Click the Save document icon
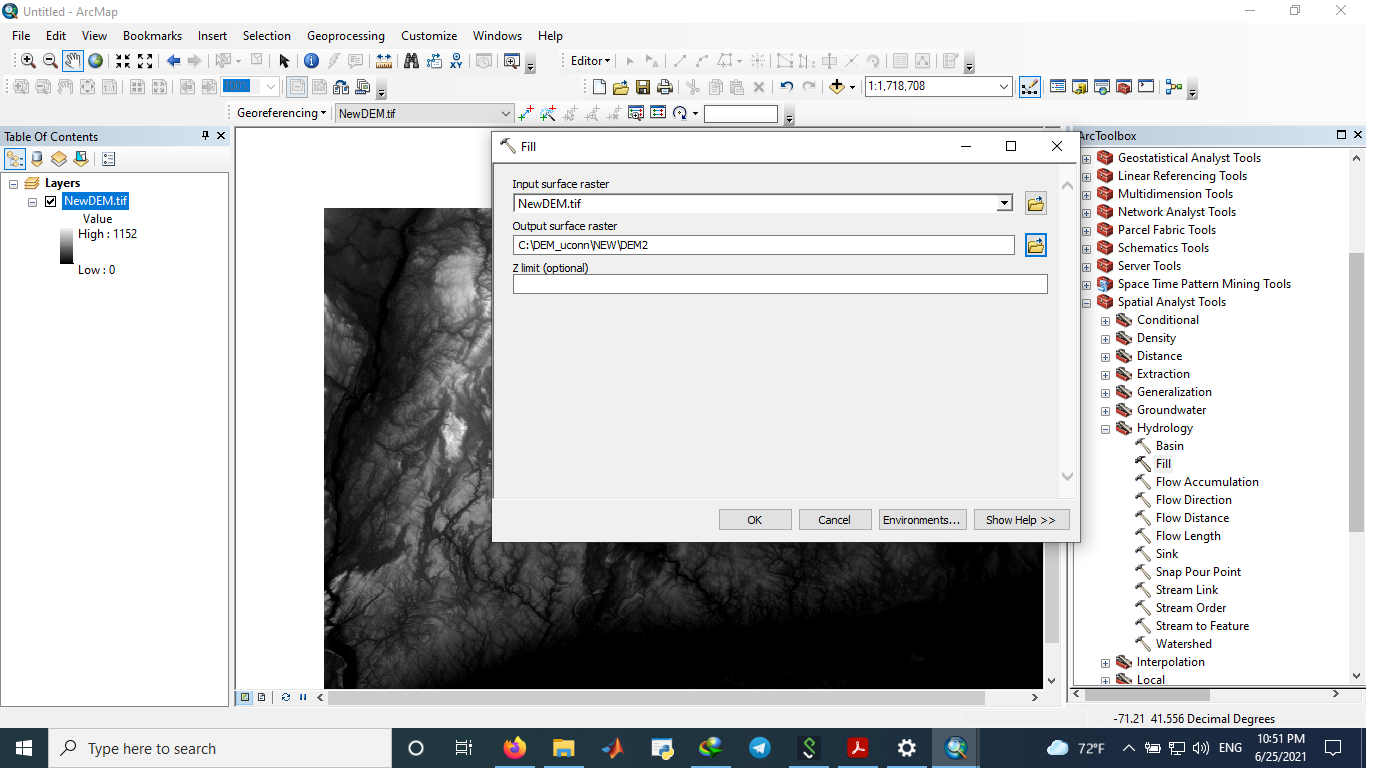Image resolution: width=1376 pixels, height=776 pixels. 643,87
